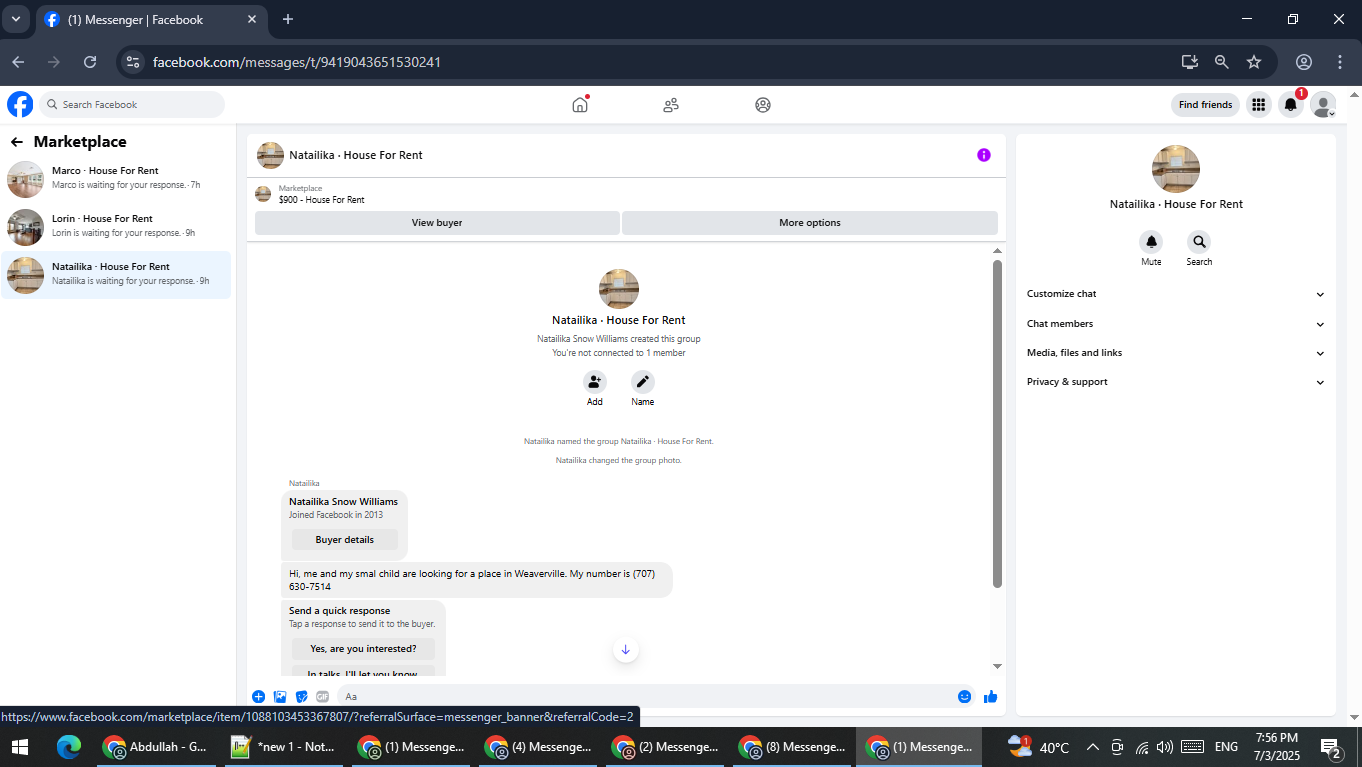Image resolution: width=1362 pixels, height=767 pixels.
Task: Switch to the Messenger | Facebook tab
Action: (x=150, y=19)
